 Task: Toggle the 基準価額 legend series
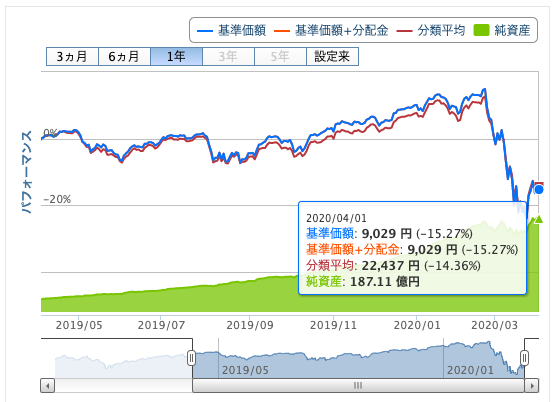click(231, 30)
